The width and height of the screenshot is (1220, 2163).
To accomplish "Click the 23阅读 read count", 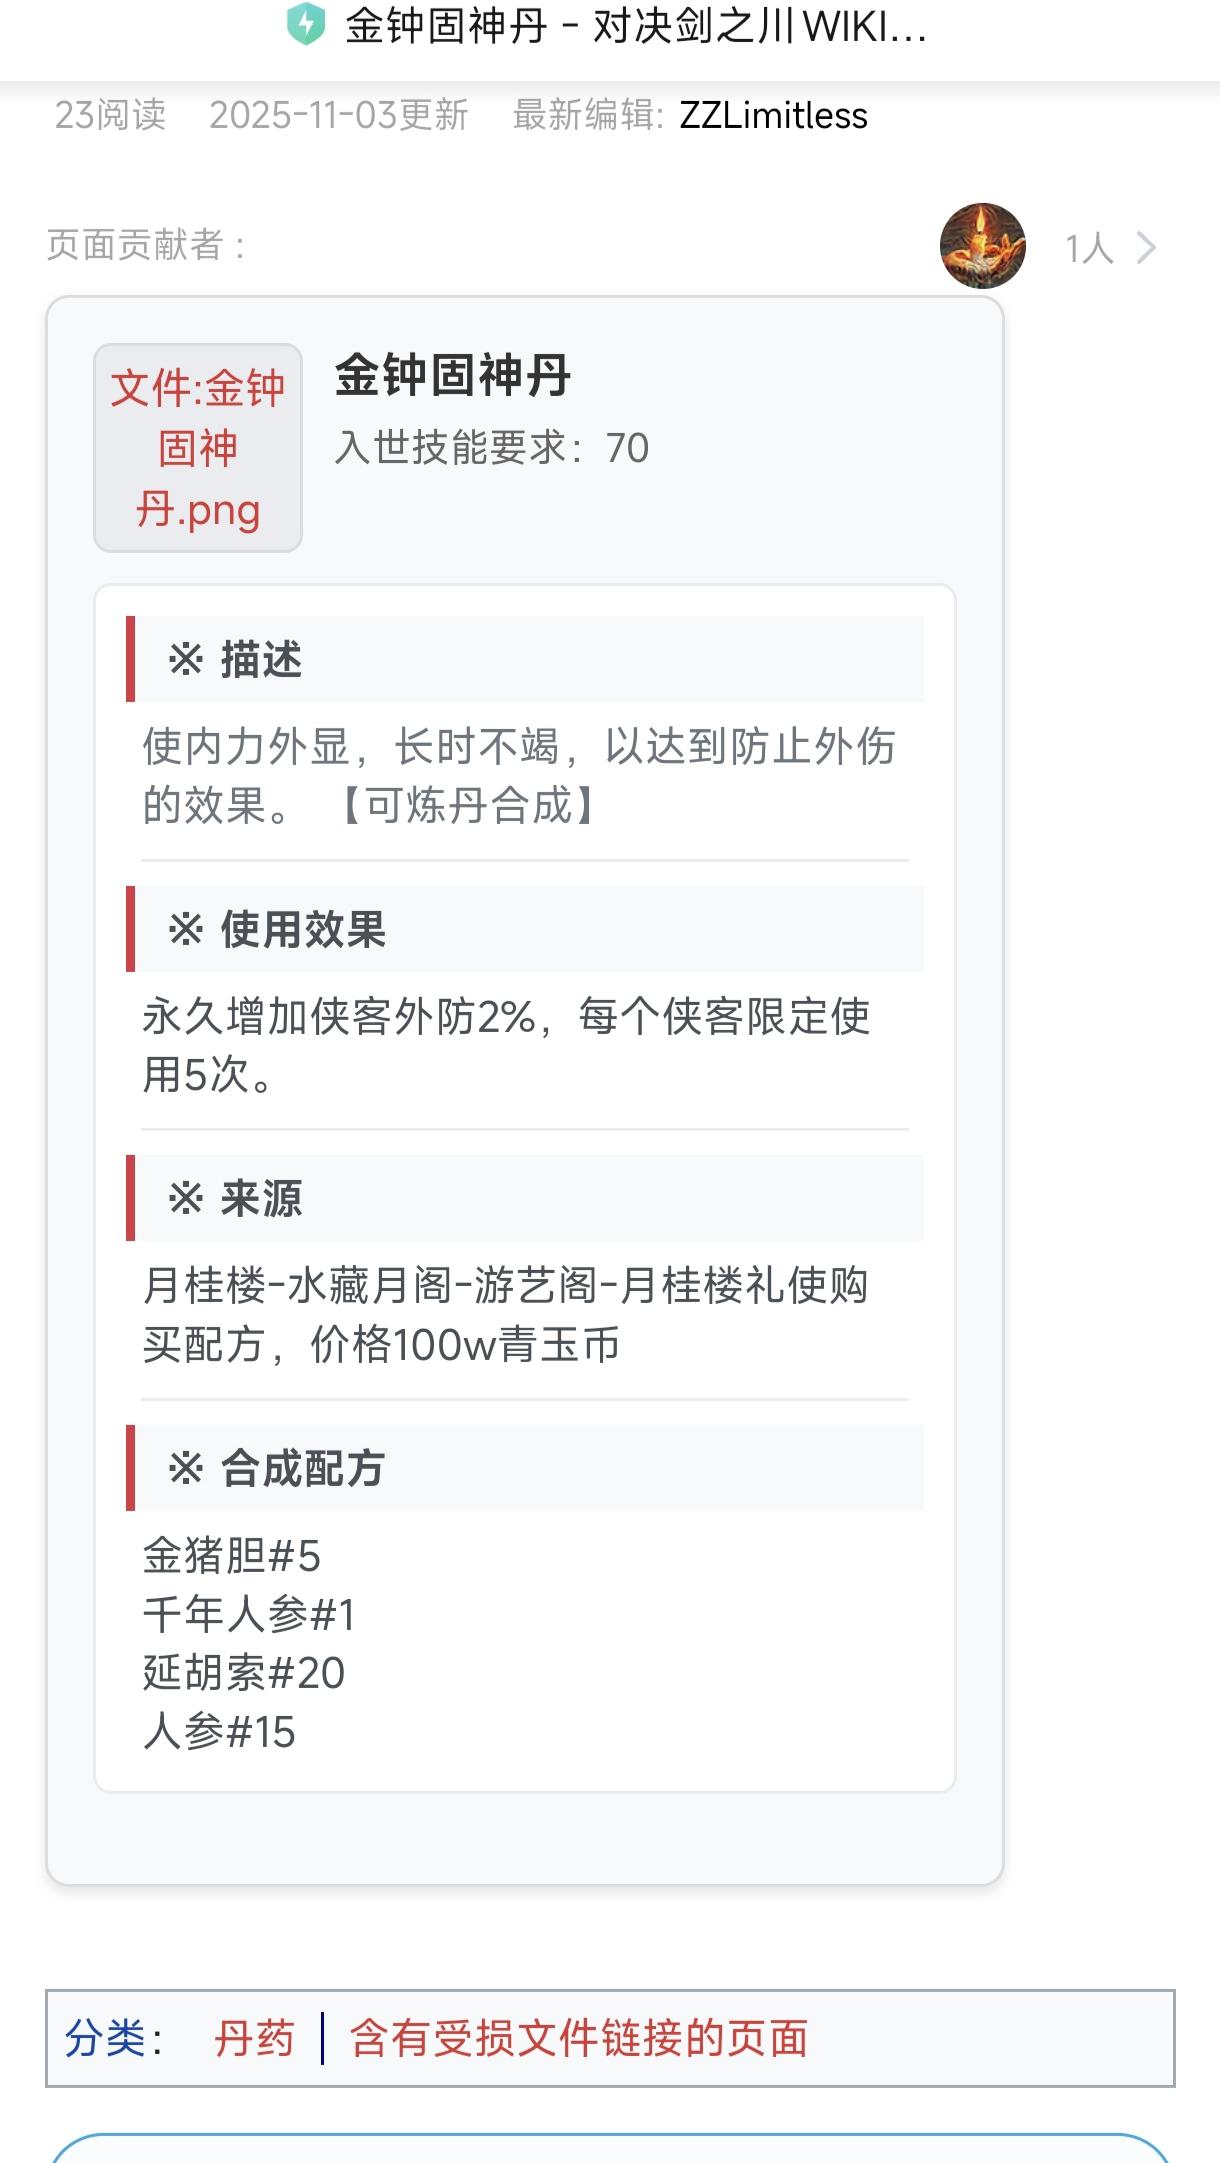I will tap(110, 116).
